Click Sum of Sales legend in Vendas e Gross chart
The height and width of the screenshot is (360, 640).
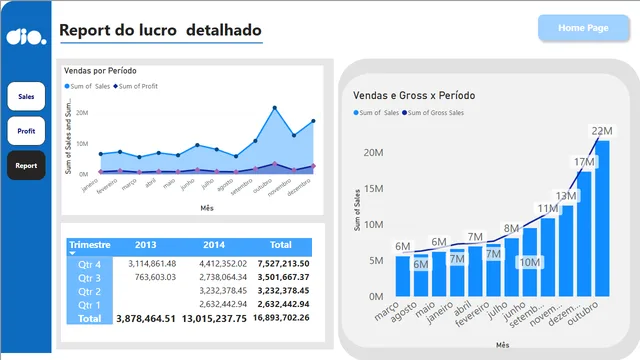tap(376, 113)
